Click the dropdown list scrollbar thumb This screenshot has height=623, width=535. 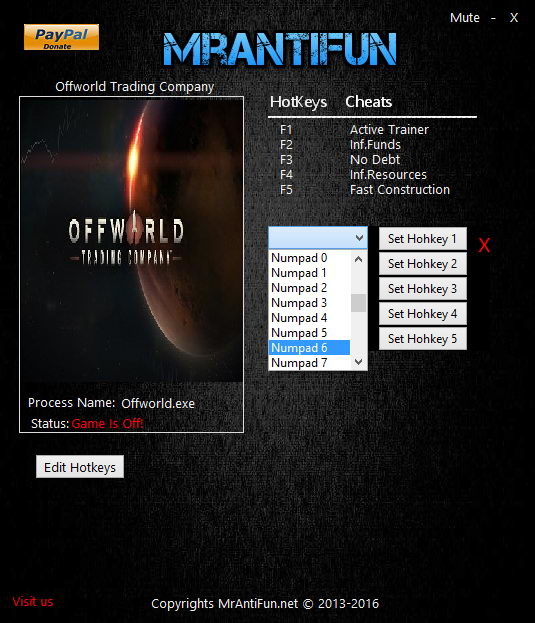tap(359, 303)
